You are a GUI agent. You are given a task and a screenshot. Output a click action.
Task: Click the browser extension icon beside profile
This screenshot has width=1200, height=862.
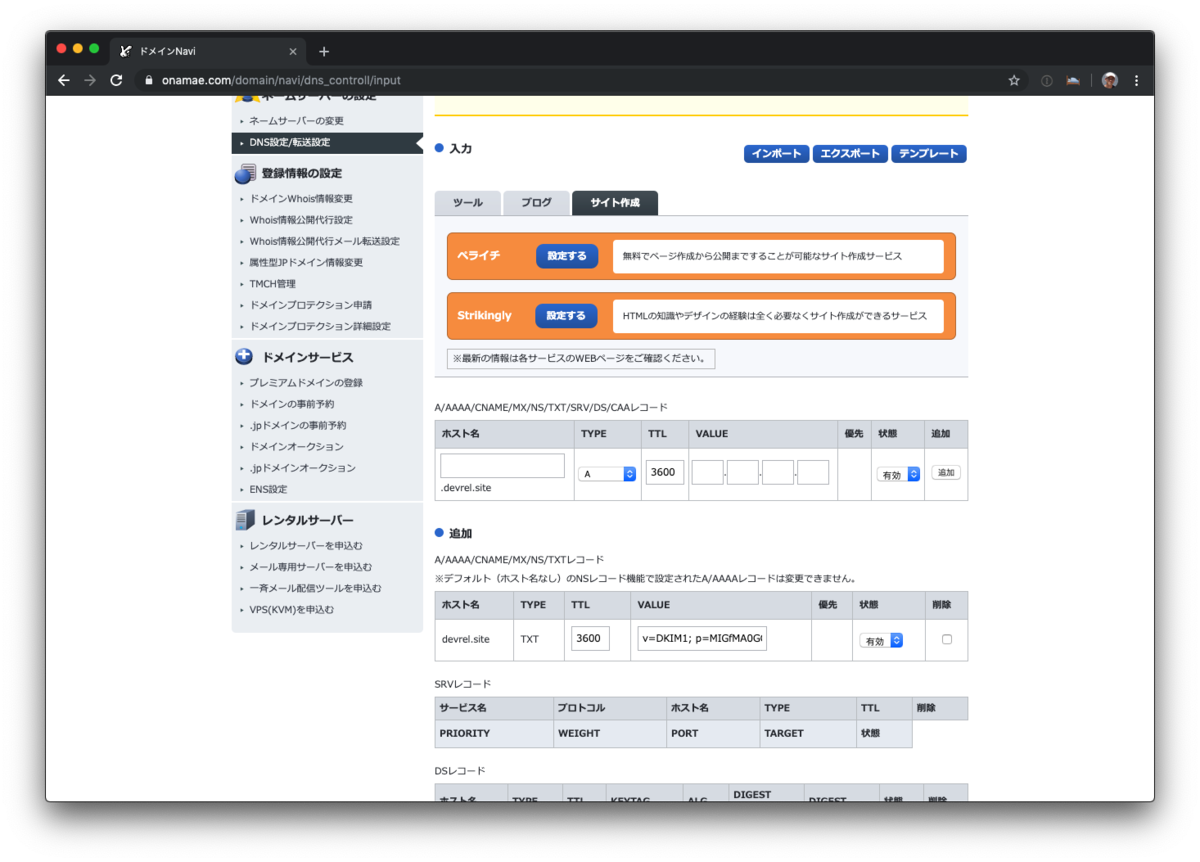coord(1073,80)
